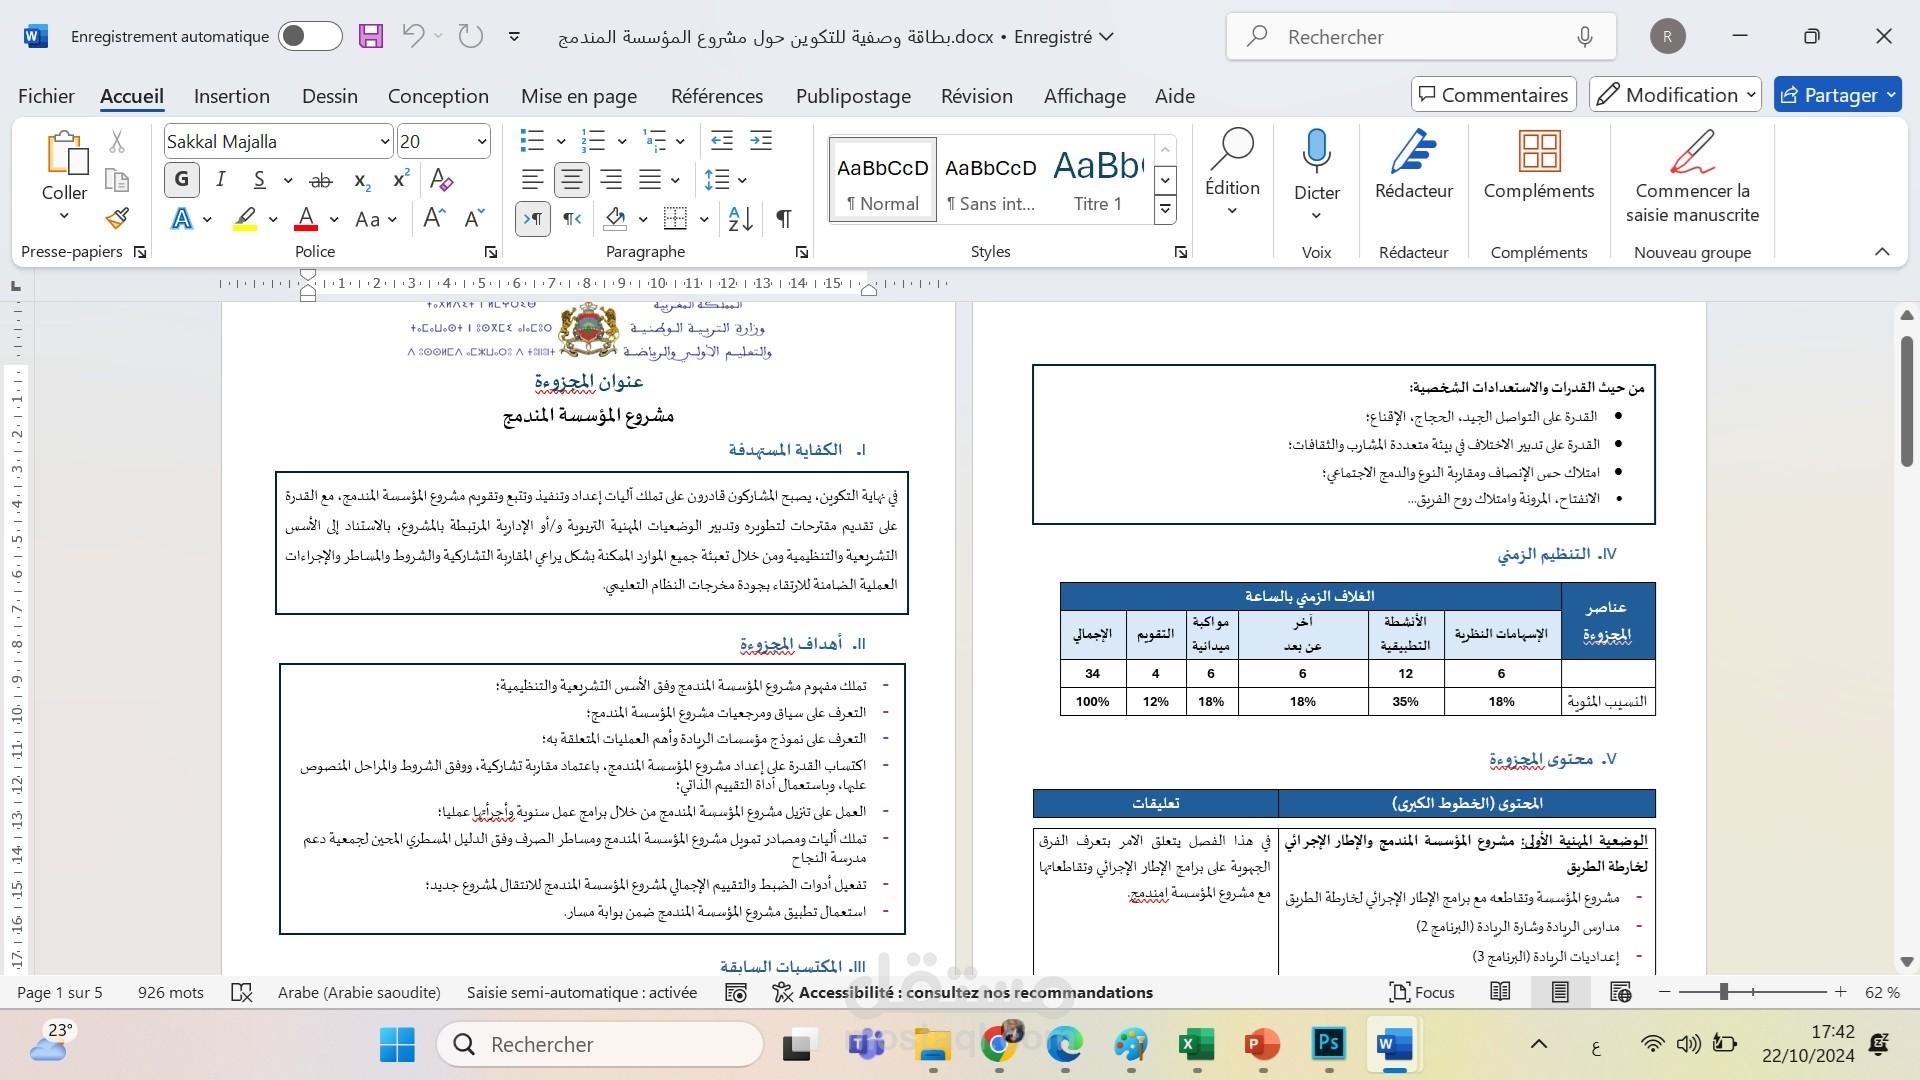Click the yellow text highlight color
This screenshot has height=1080, width=1920.
(245, 219)
